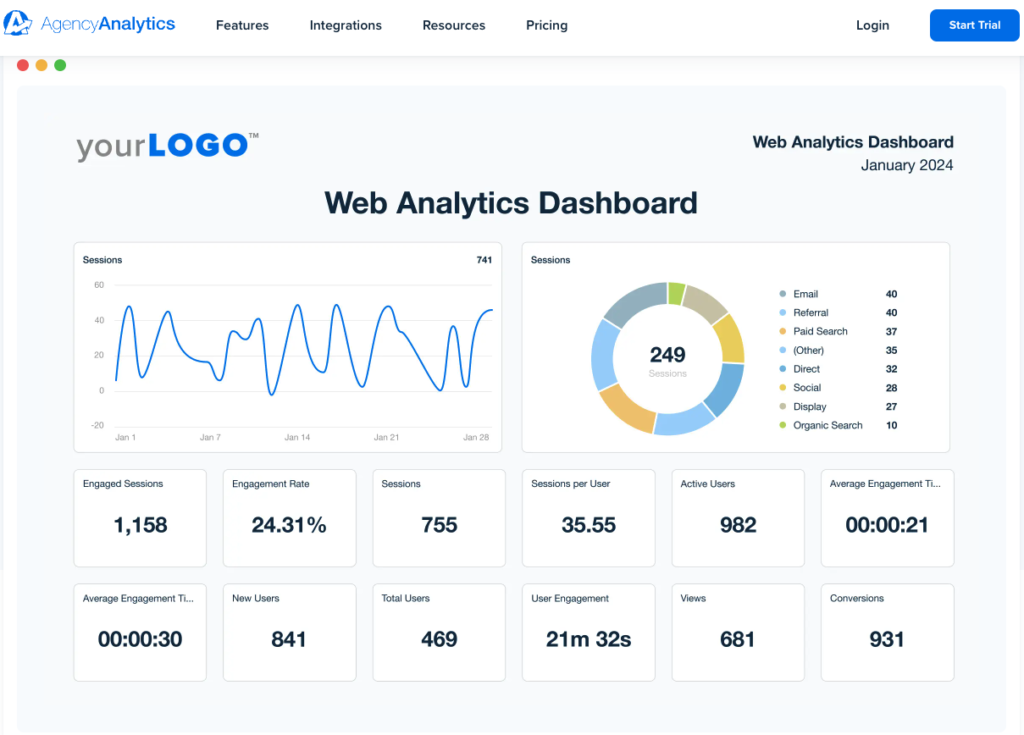1024x735 pixels.
Task: Click the Organic Search legend dot
Action: pos(782,426)
